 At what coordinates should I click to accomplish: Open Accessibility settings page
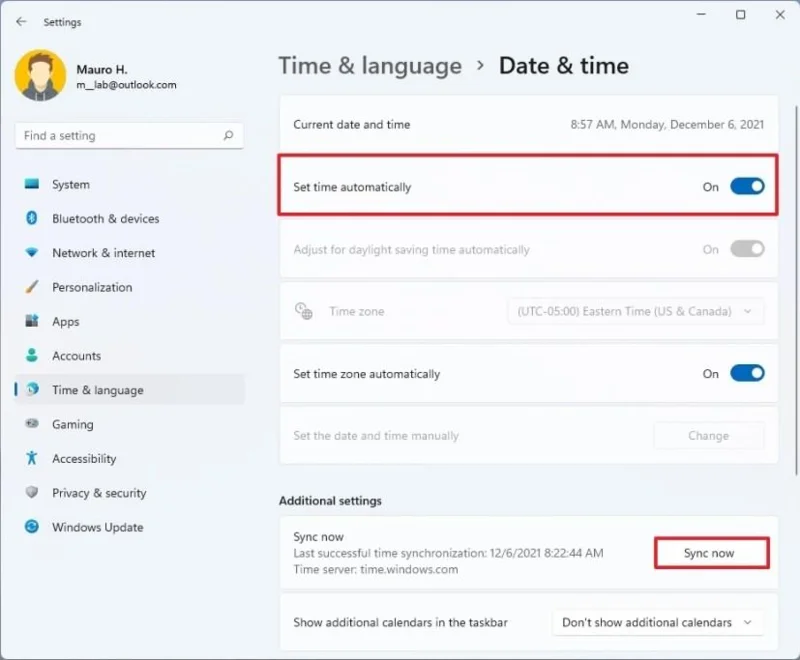tap(129, 458)
